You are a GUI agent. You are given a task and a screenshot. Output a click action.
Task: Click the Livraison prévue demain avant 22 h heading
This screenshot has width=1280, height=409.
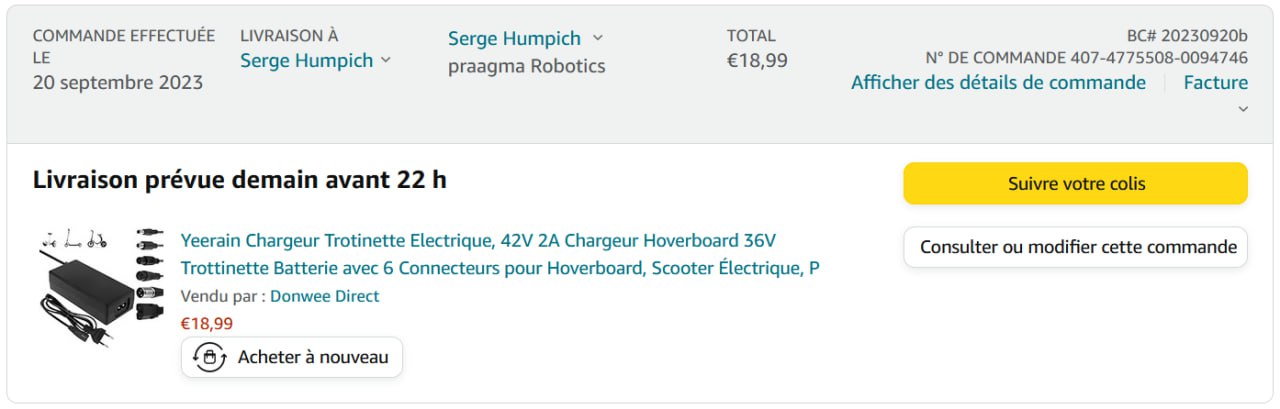[x=240, y=180]
